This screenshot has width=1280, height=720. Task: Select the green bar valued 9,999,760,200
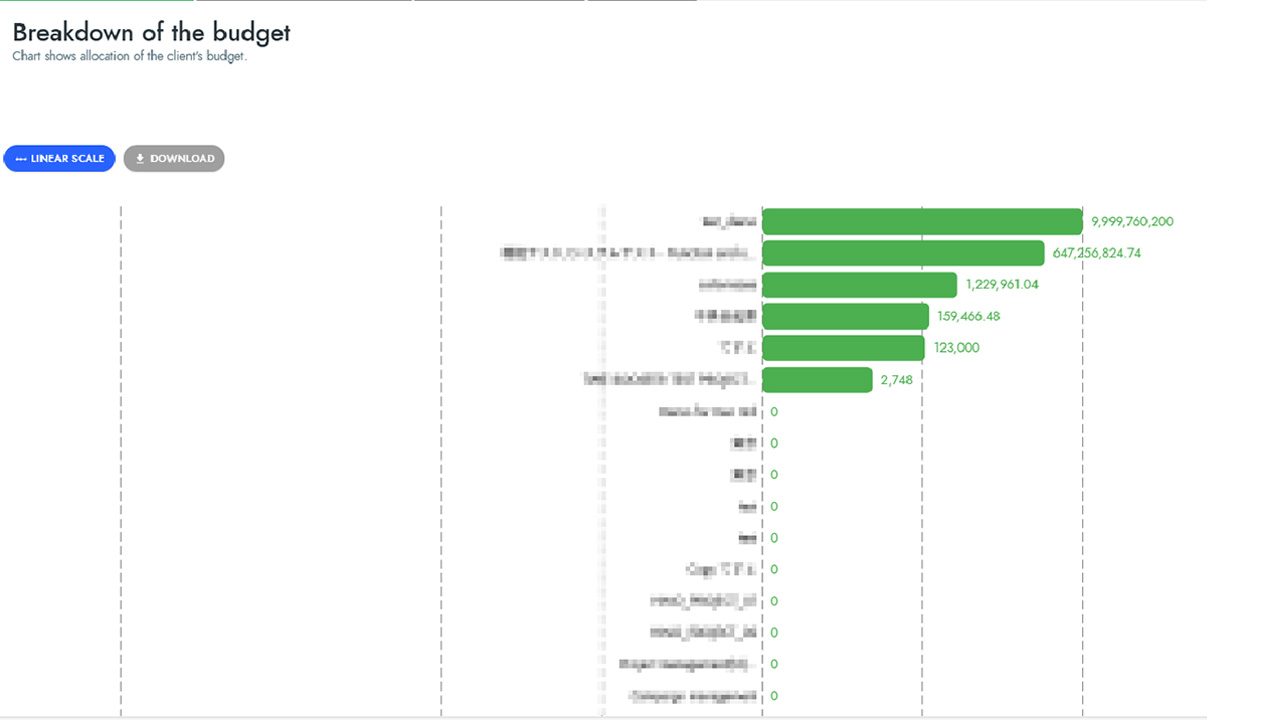(921, 222)
